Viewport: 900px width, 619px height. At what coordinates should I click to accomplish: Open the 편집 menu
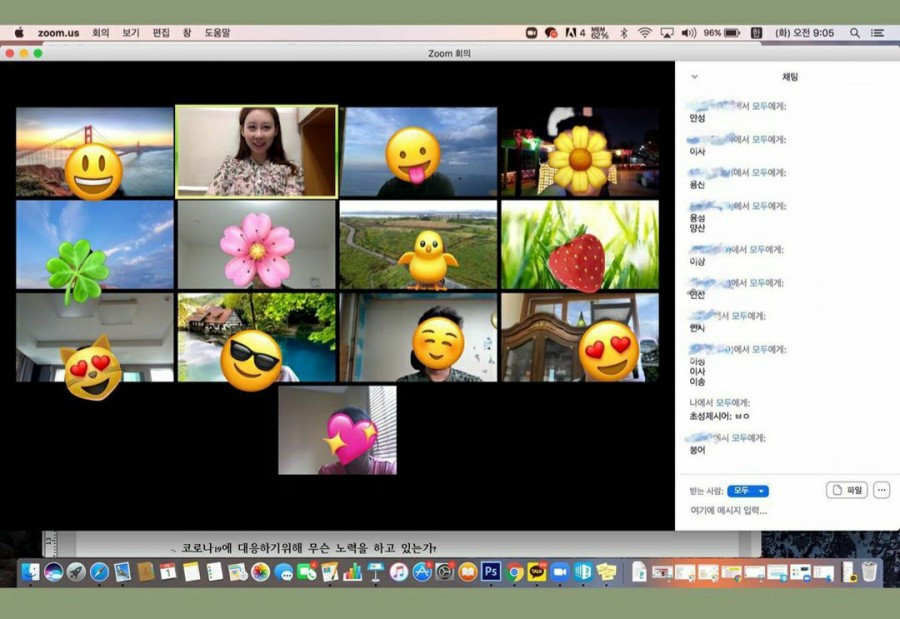(x=161, y=33)
